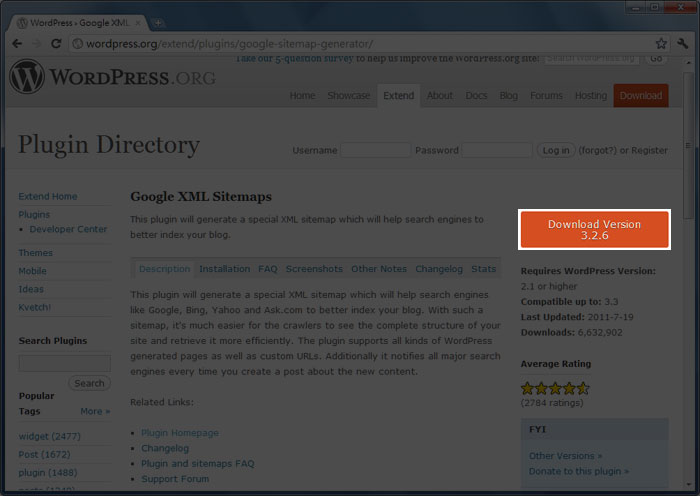Open the Mobile sidebar link
This screenshot has height=496, width=700.
point(32,271)
